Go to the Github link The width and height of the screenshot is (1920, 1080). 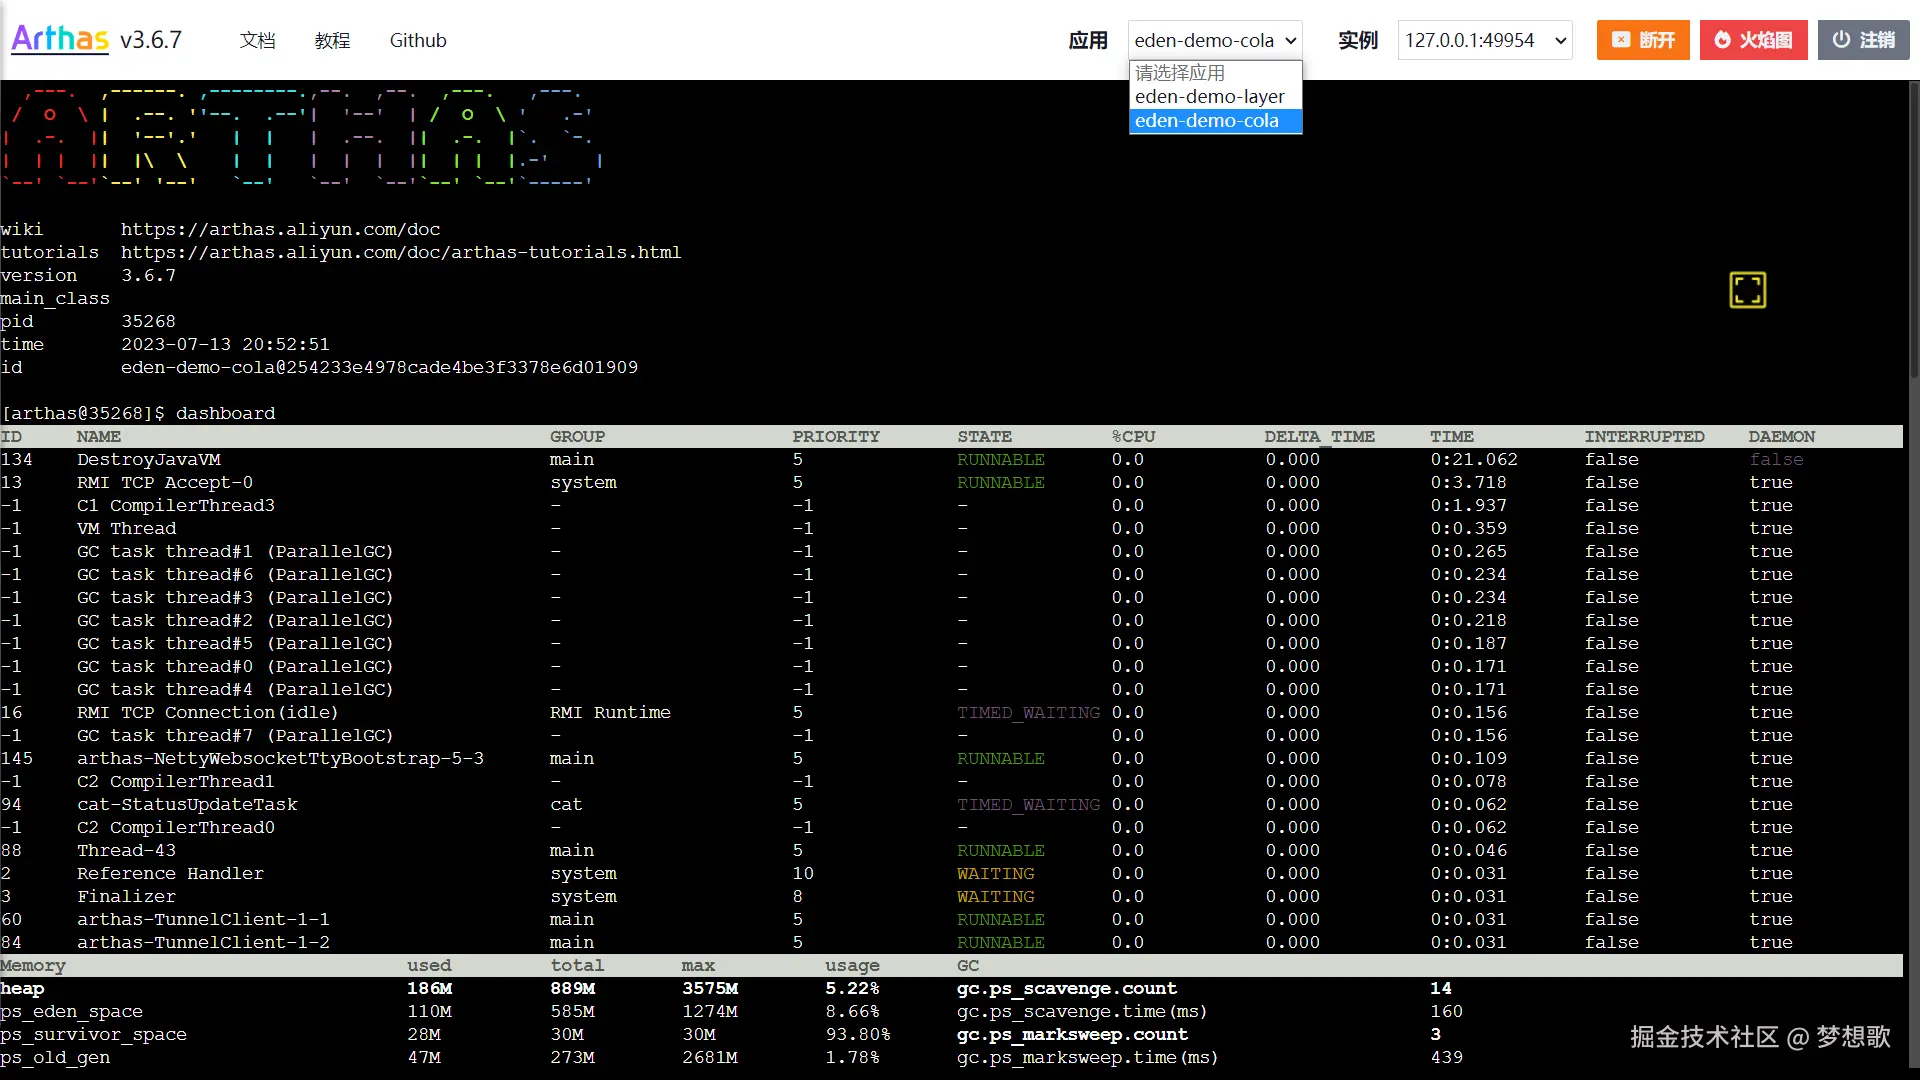tap(418, 40)
